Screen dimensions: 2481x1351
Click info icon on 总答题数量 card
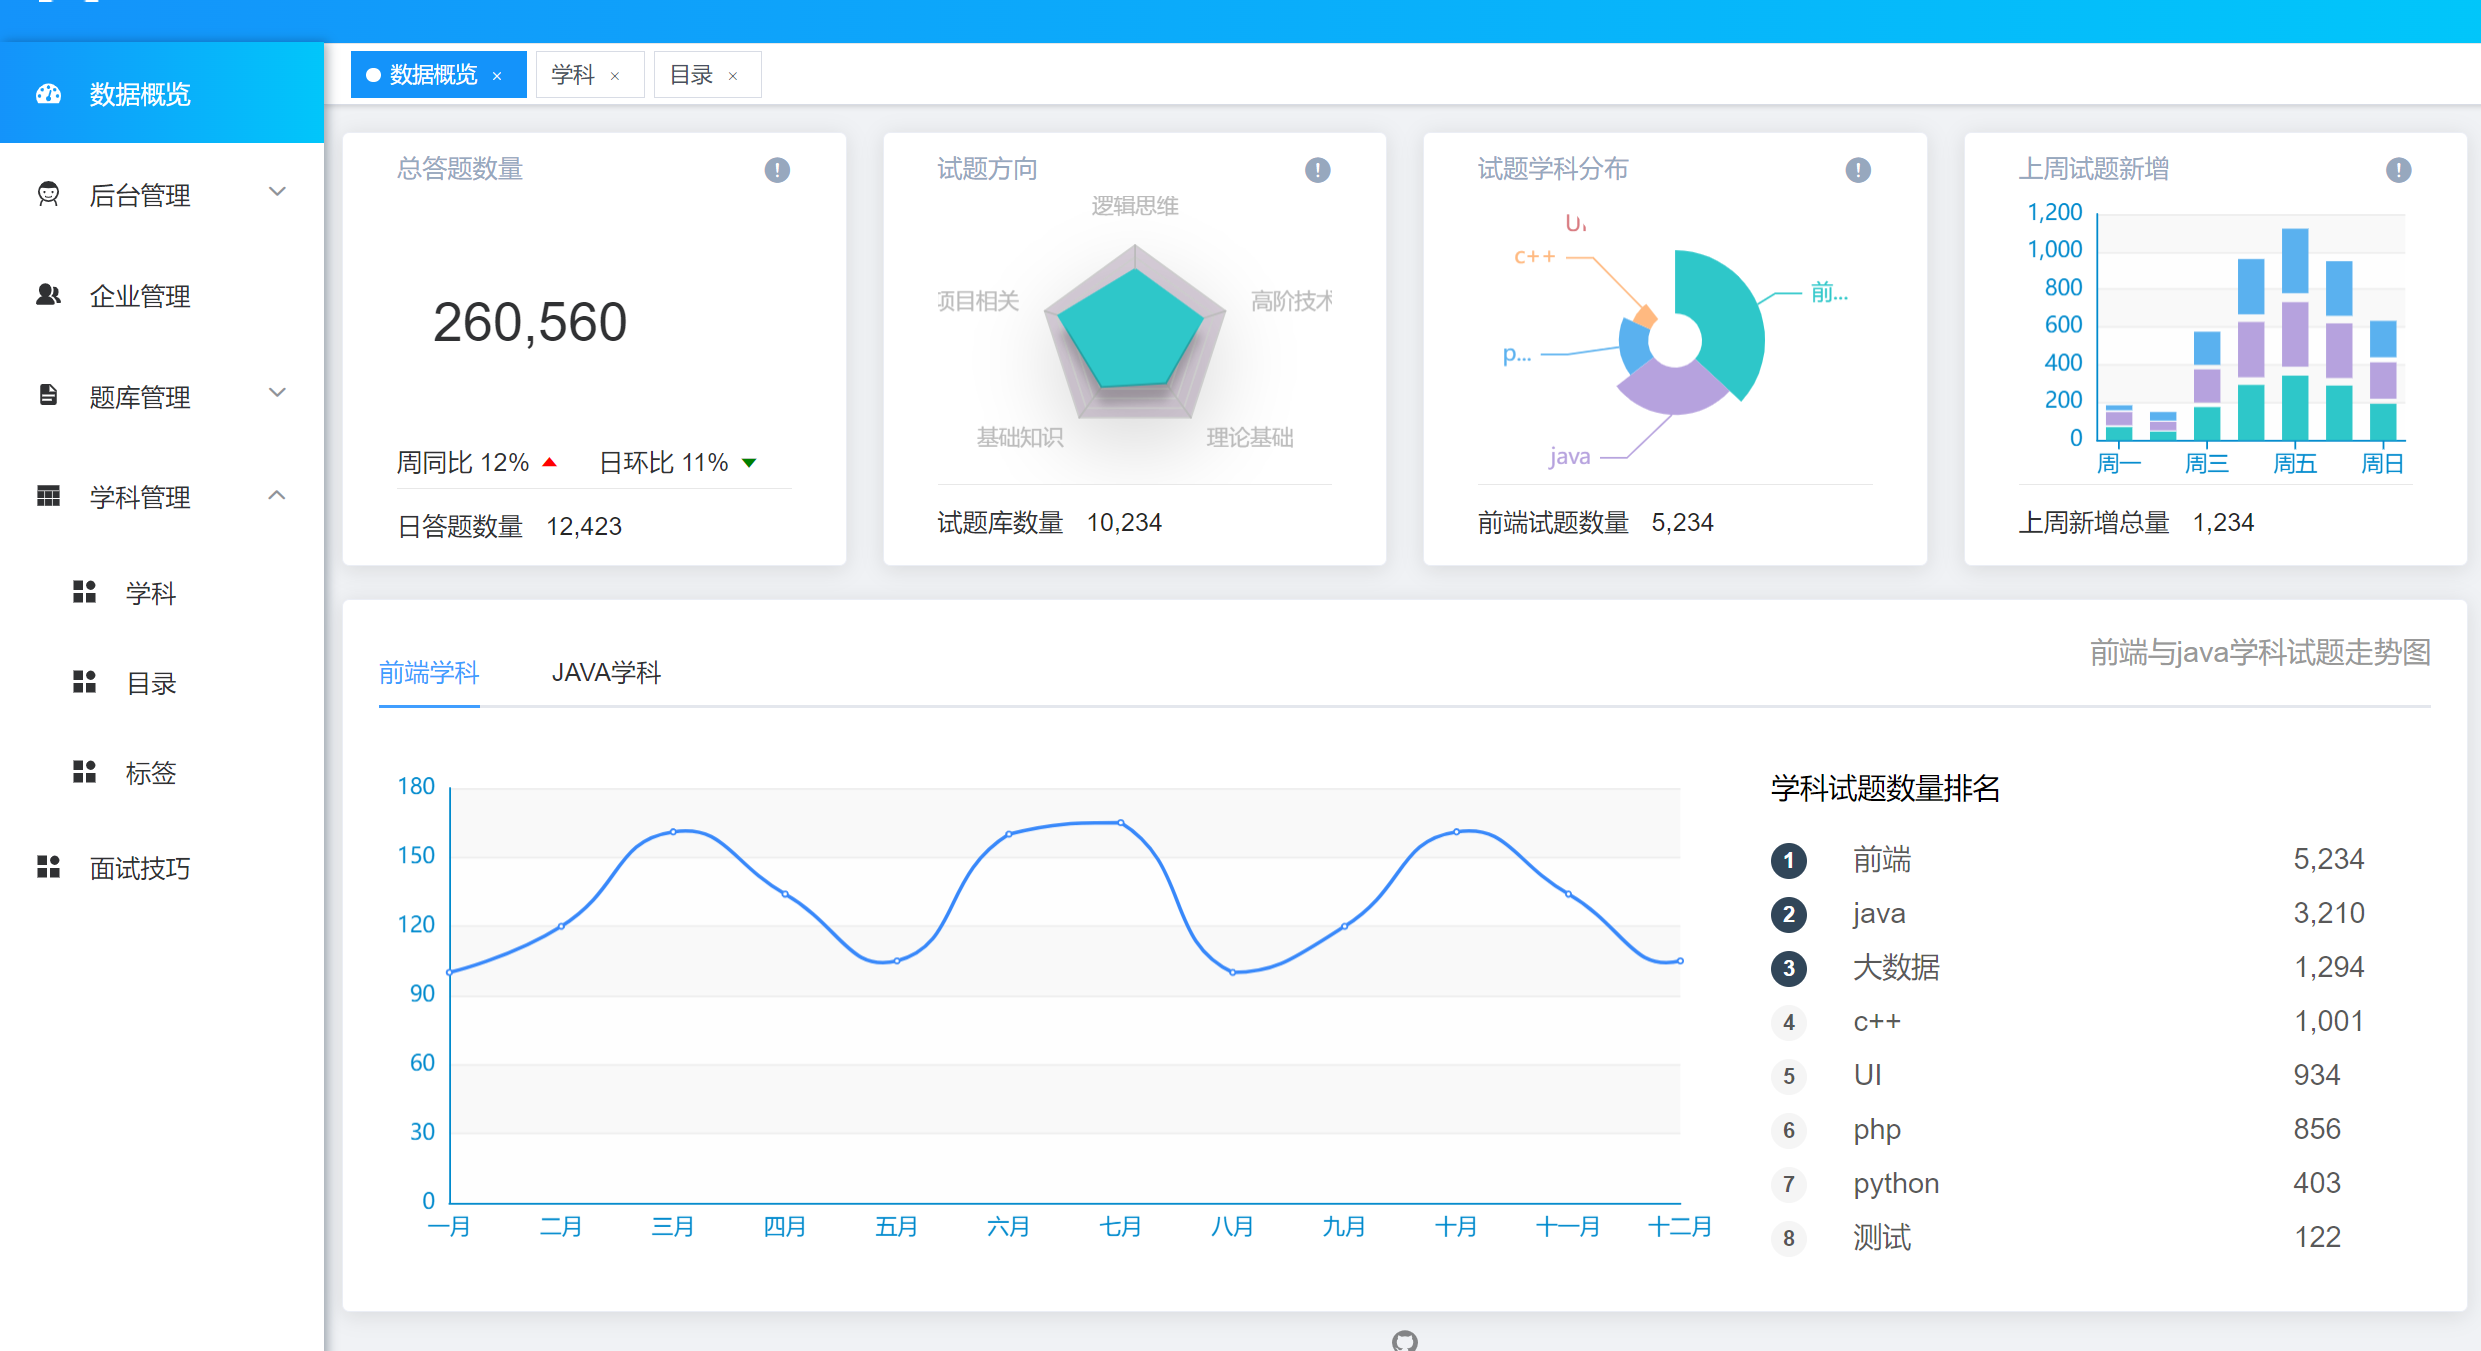777,170
